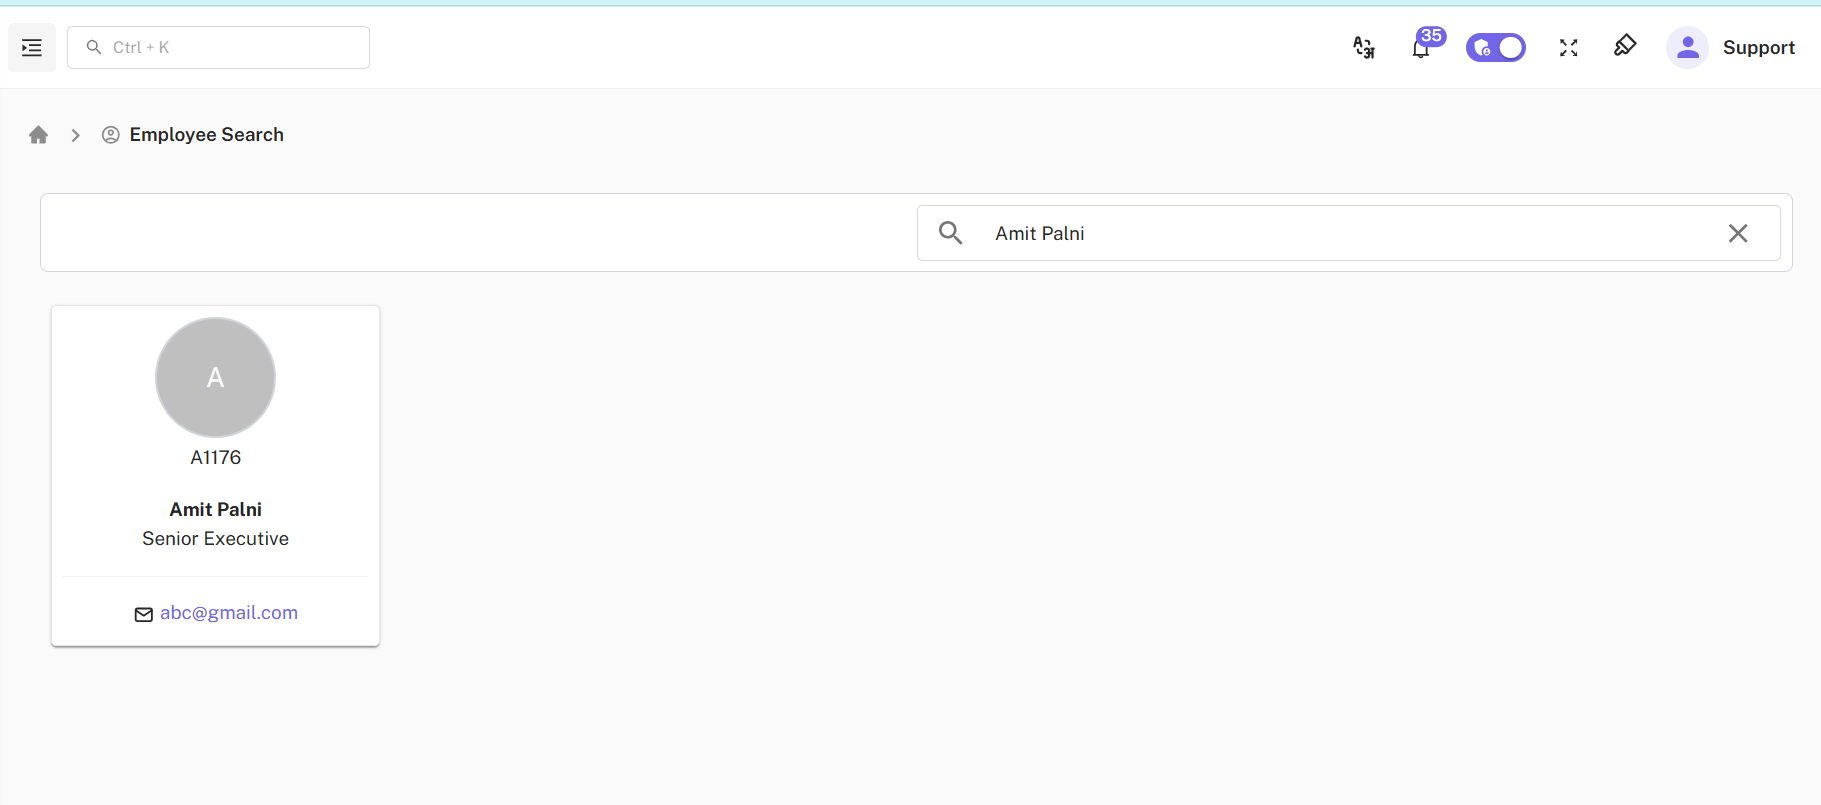Open the theme customizer paint icon
This screenshot has height=805, width=1821.
(x=1625, y=46)
